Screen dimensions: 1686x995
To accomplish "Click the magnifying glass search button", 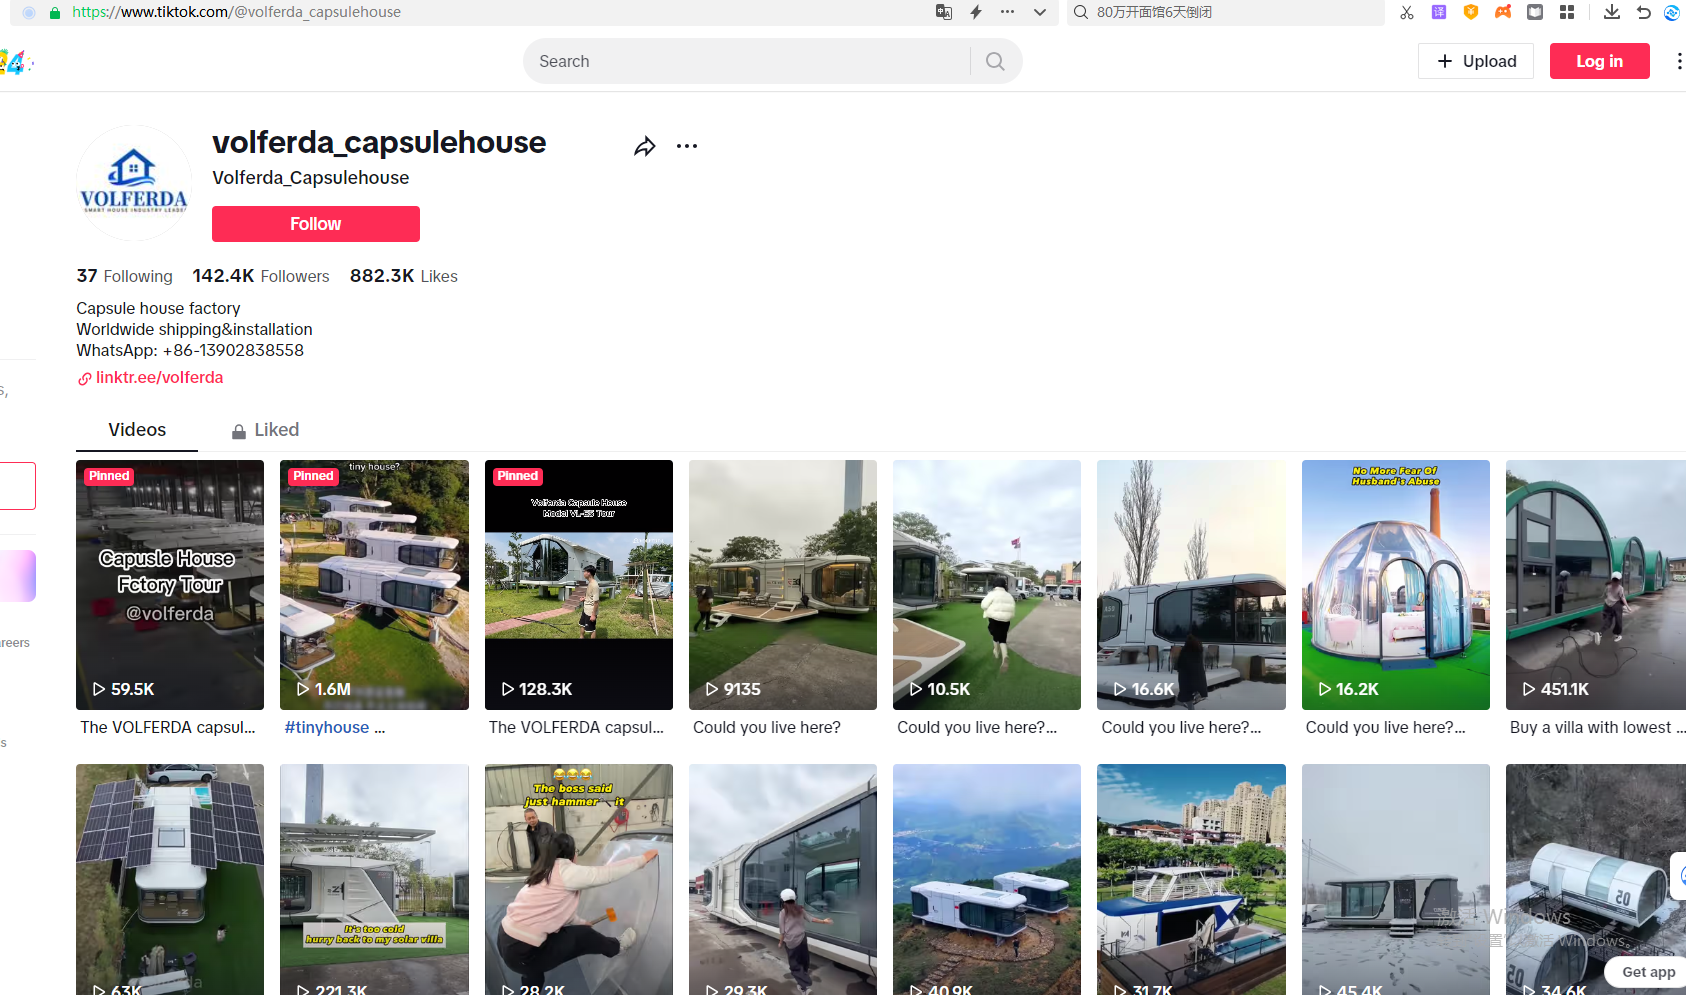I will (x=995, y=61).
